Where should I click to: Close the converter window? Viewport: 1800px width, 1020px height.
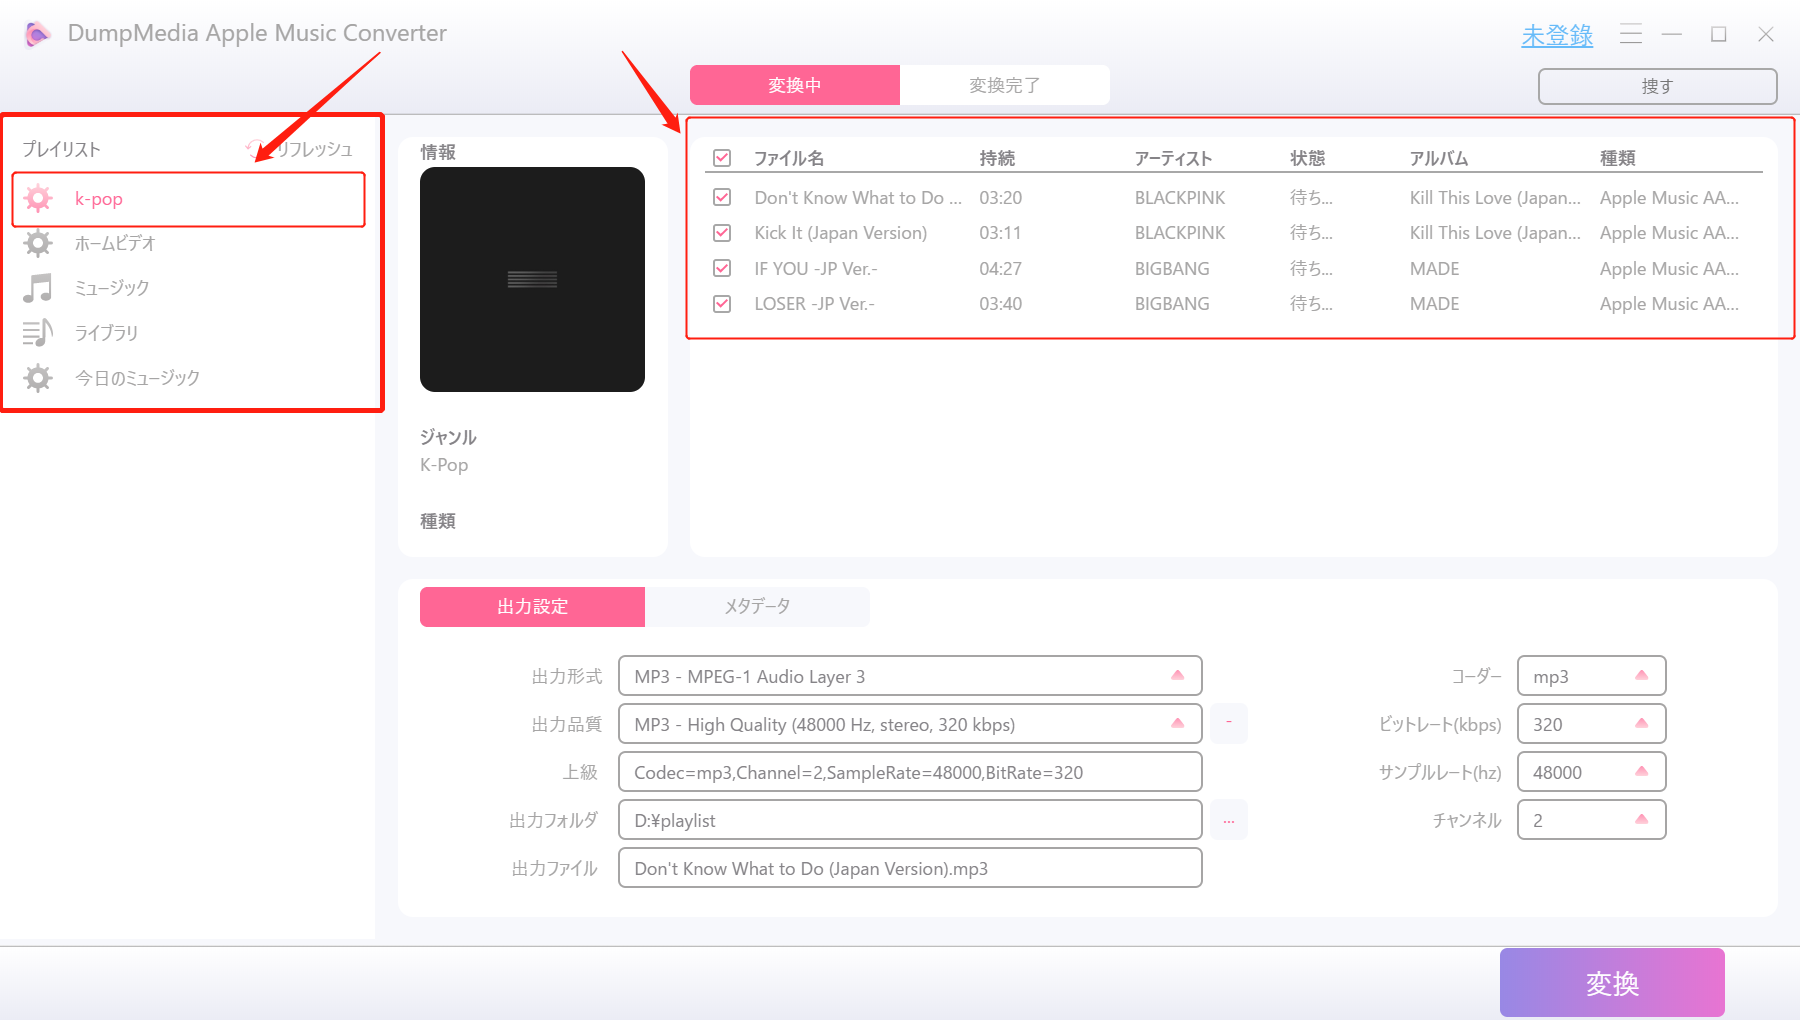[x=1766, y=34]
